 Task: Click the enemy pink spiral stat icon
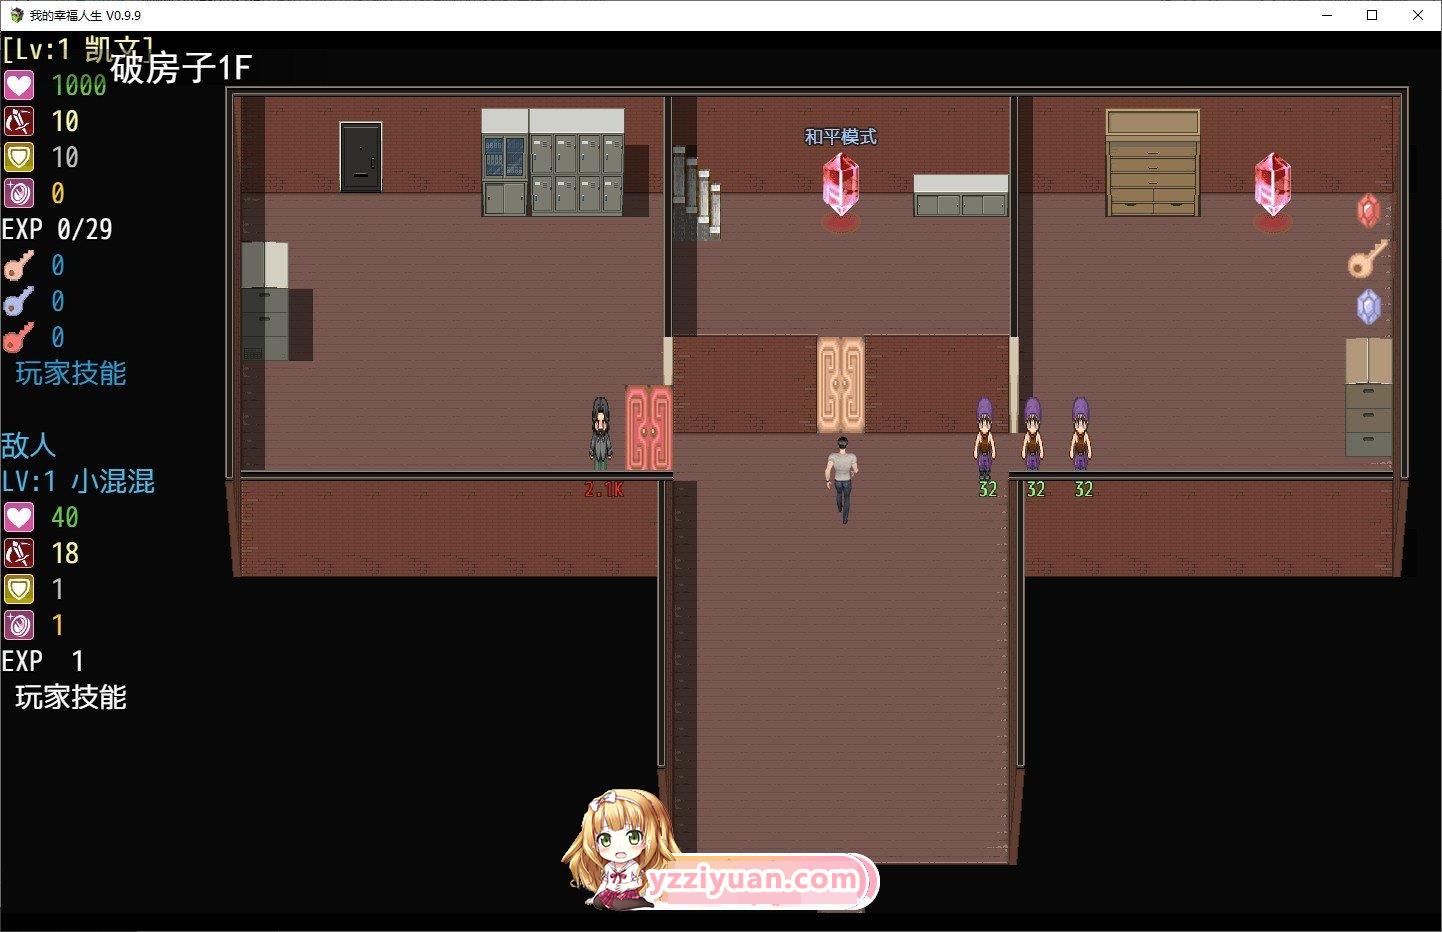[x=19, y=625]
